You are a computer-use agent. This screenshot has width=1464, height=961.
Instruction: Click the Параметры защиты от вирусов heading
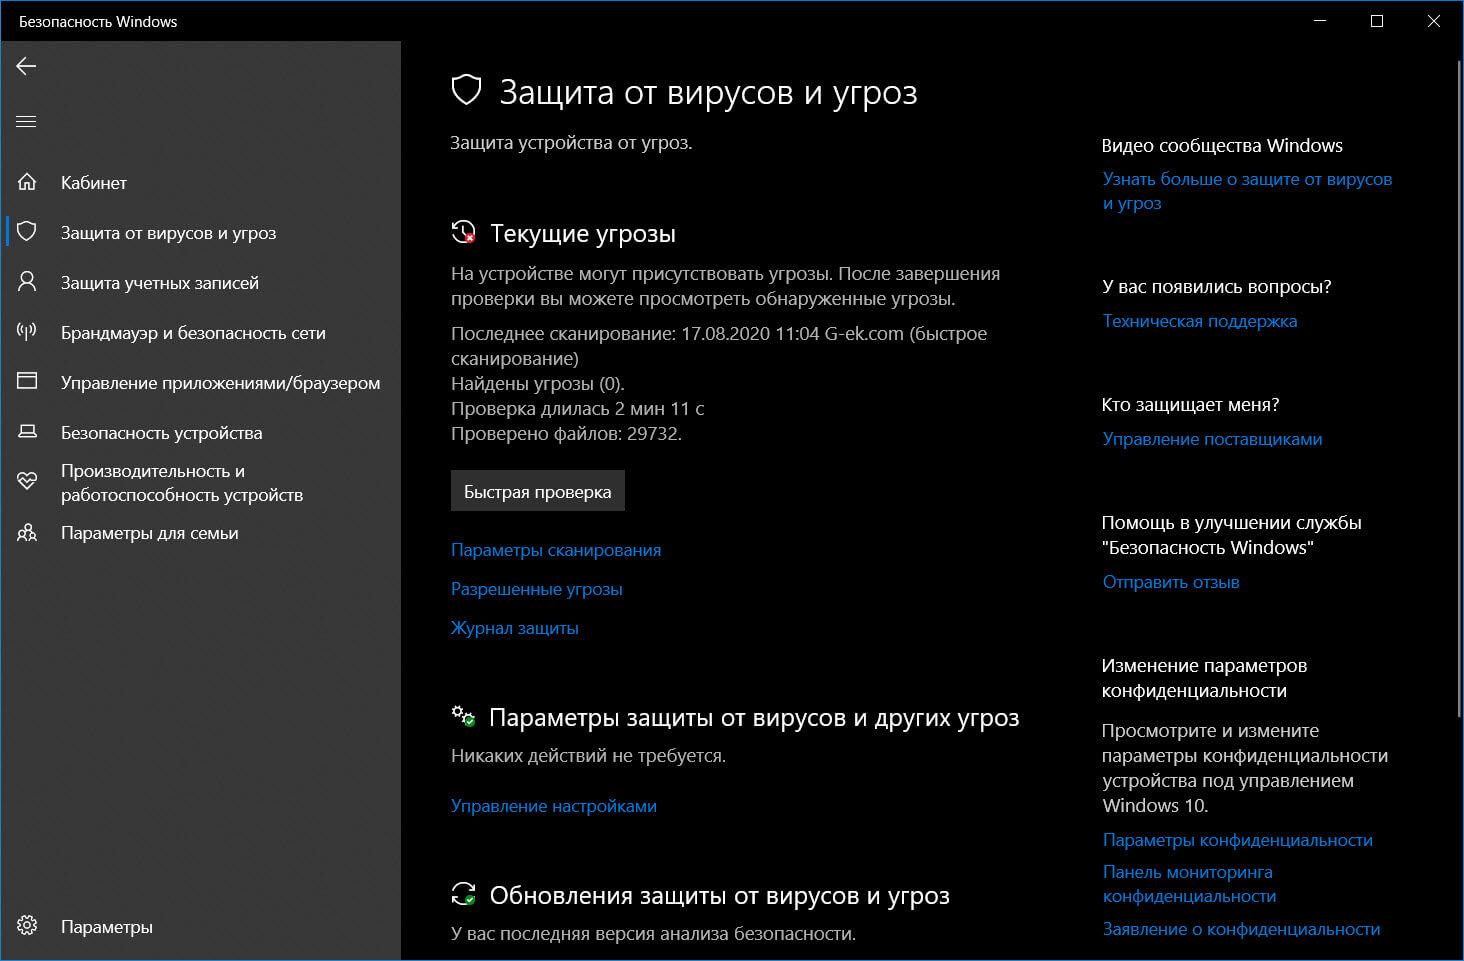[754, 718]
